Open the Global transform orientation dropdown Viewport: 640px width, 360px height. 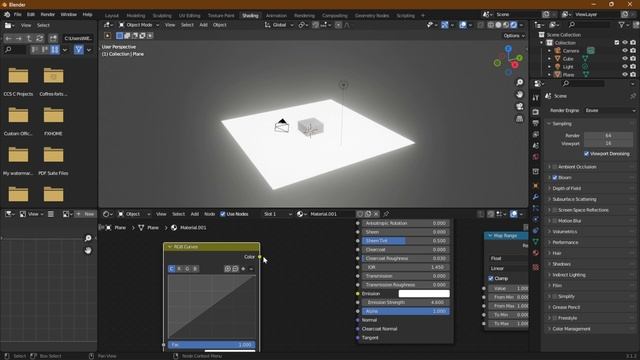tap(279, 25)
